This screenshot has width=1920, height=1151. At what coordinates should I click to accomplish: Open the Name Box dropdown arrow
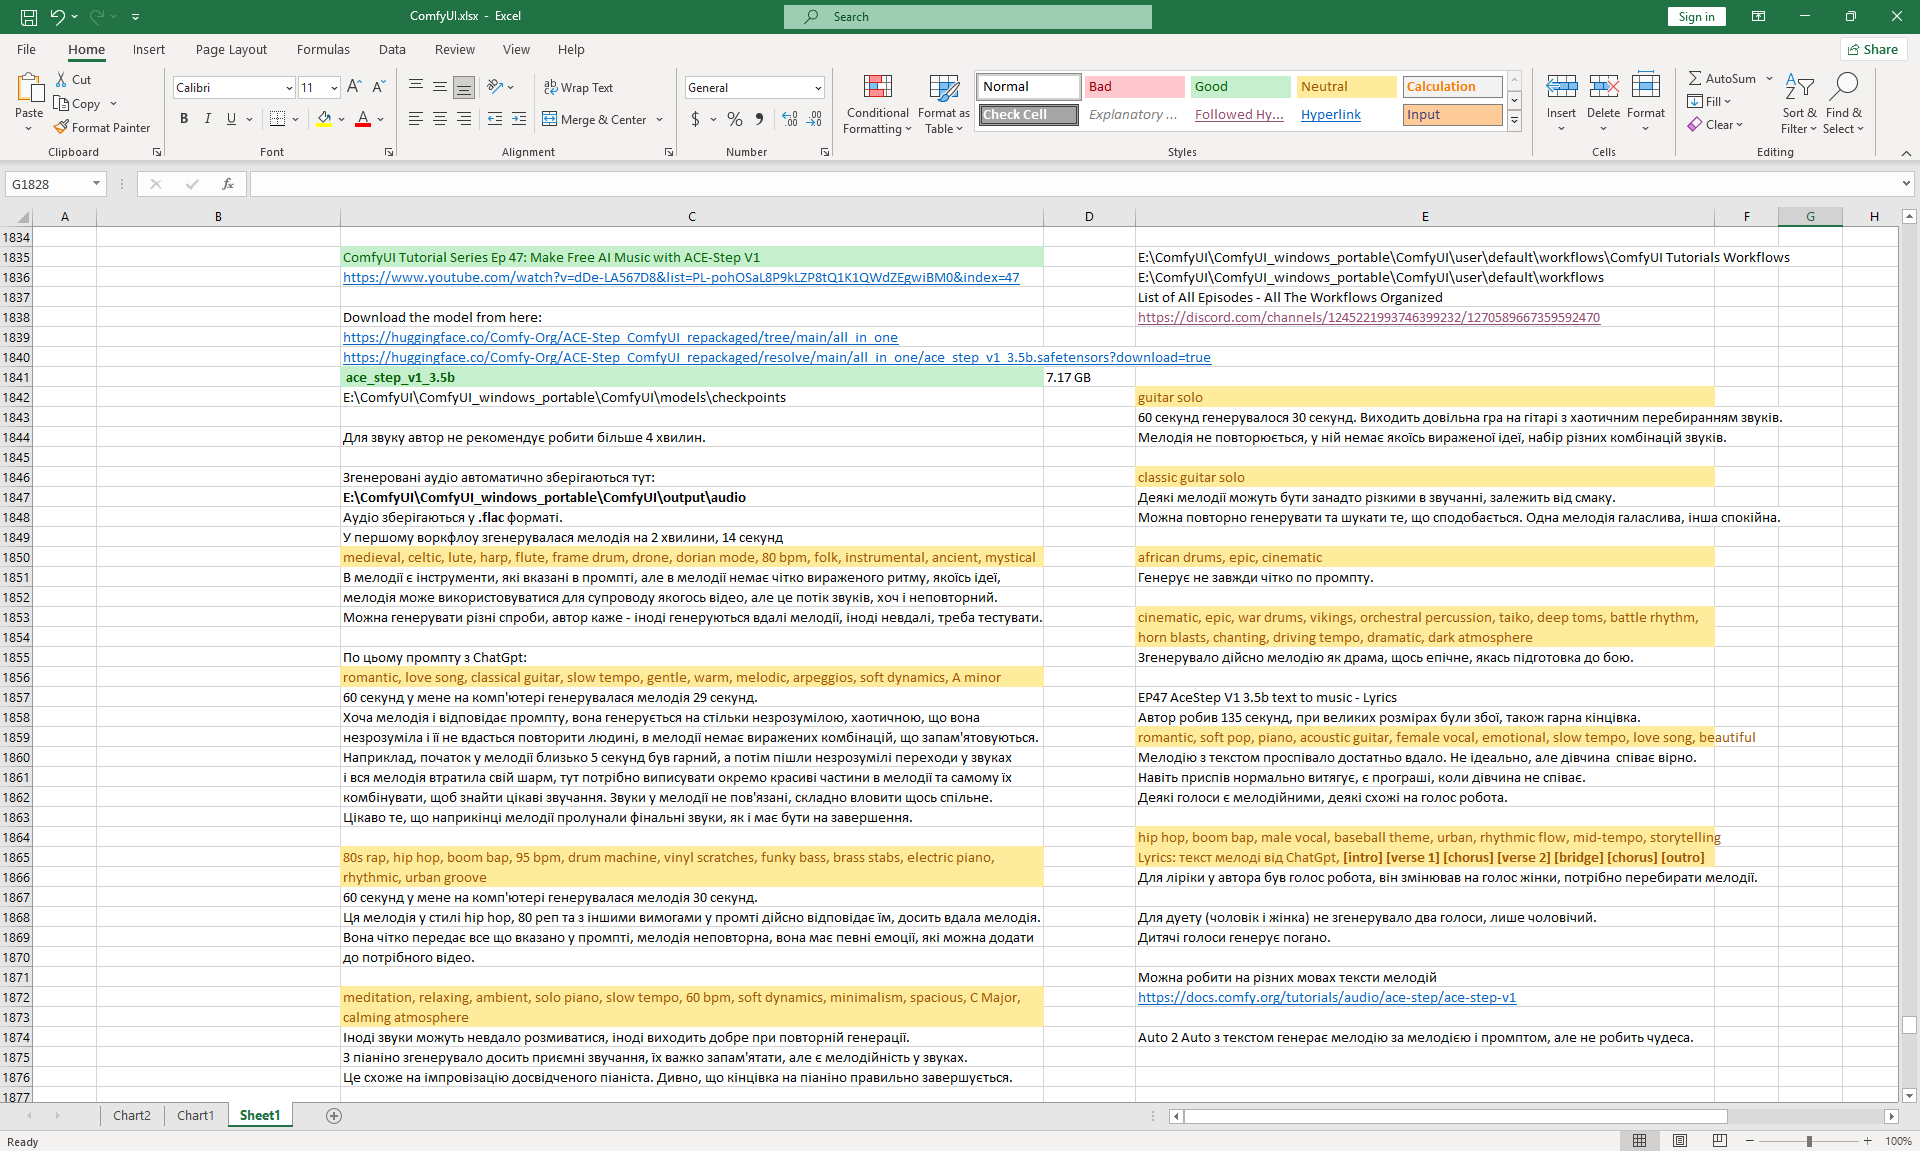click(x=96, y=184)
